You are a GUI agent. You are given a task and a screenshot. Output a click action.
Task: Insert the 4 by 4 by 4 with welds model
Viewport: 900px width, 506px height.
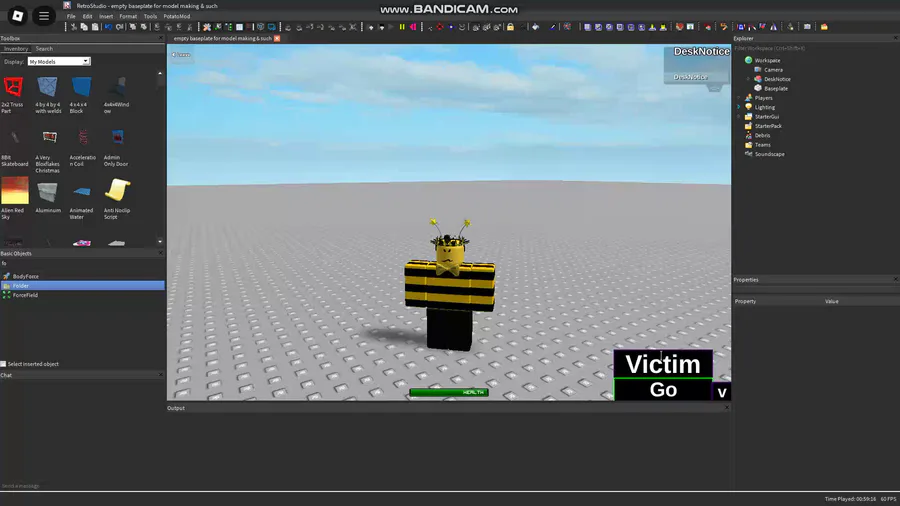48,95
